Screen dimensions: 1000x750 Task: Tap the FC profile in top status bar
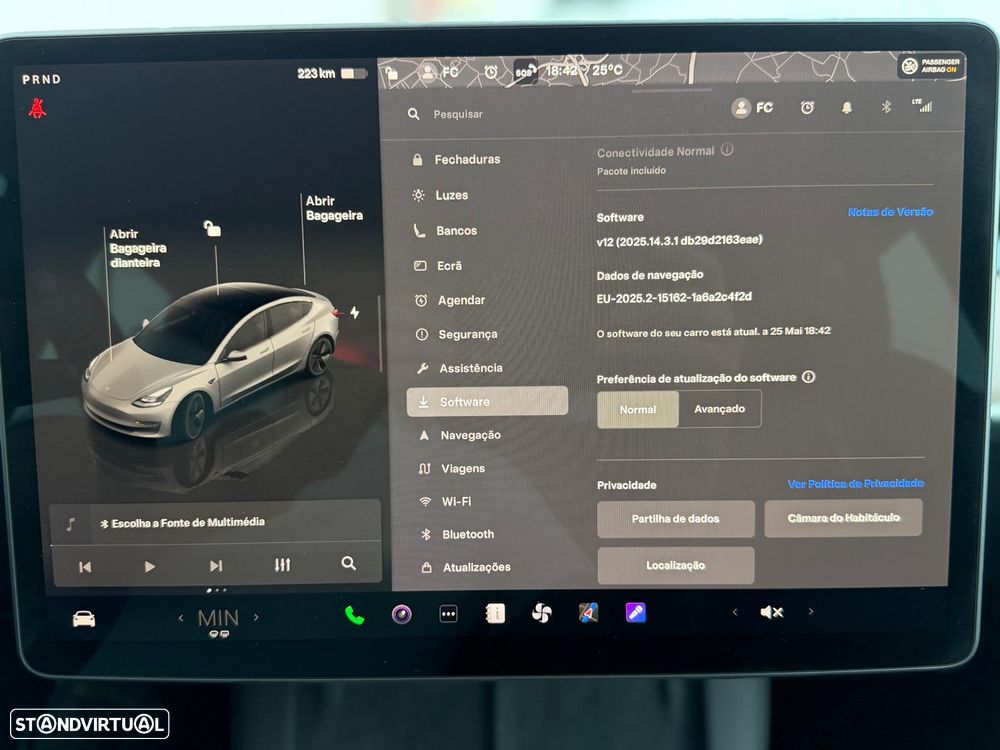439,72
